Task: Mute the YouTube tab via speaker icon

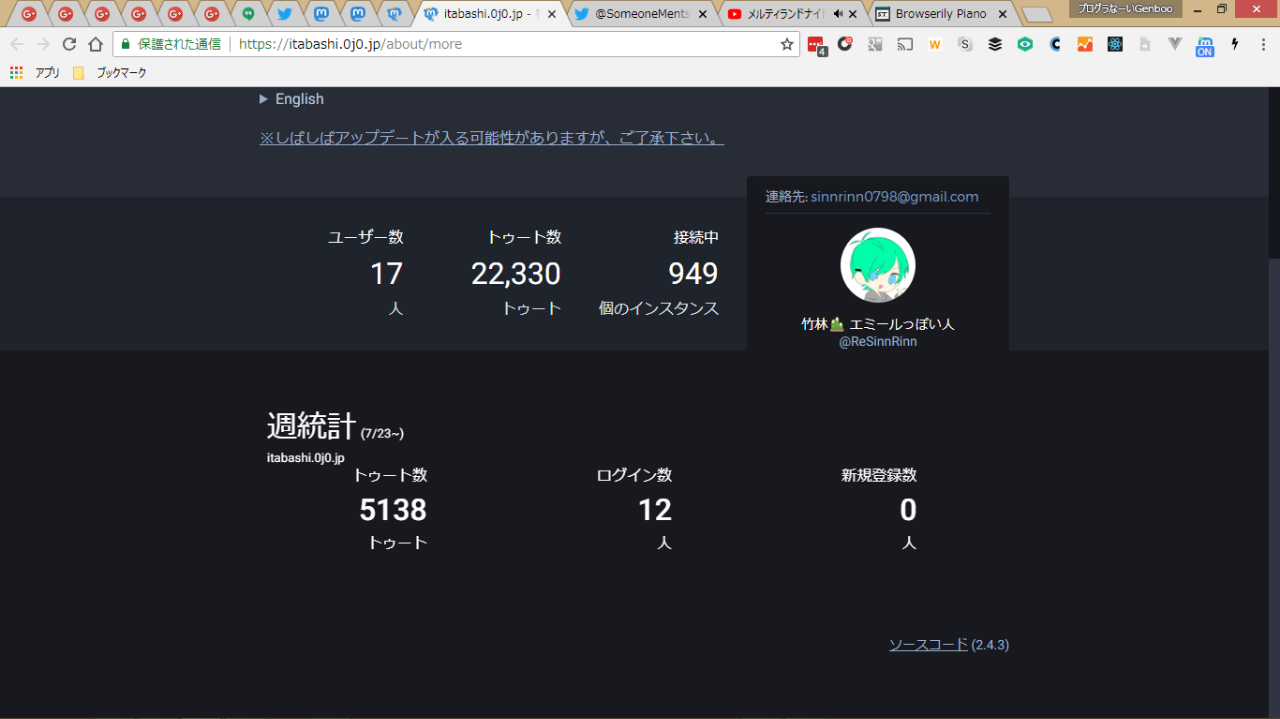Action: pyautogui.click(x=838, y=14)
